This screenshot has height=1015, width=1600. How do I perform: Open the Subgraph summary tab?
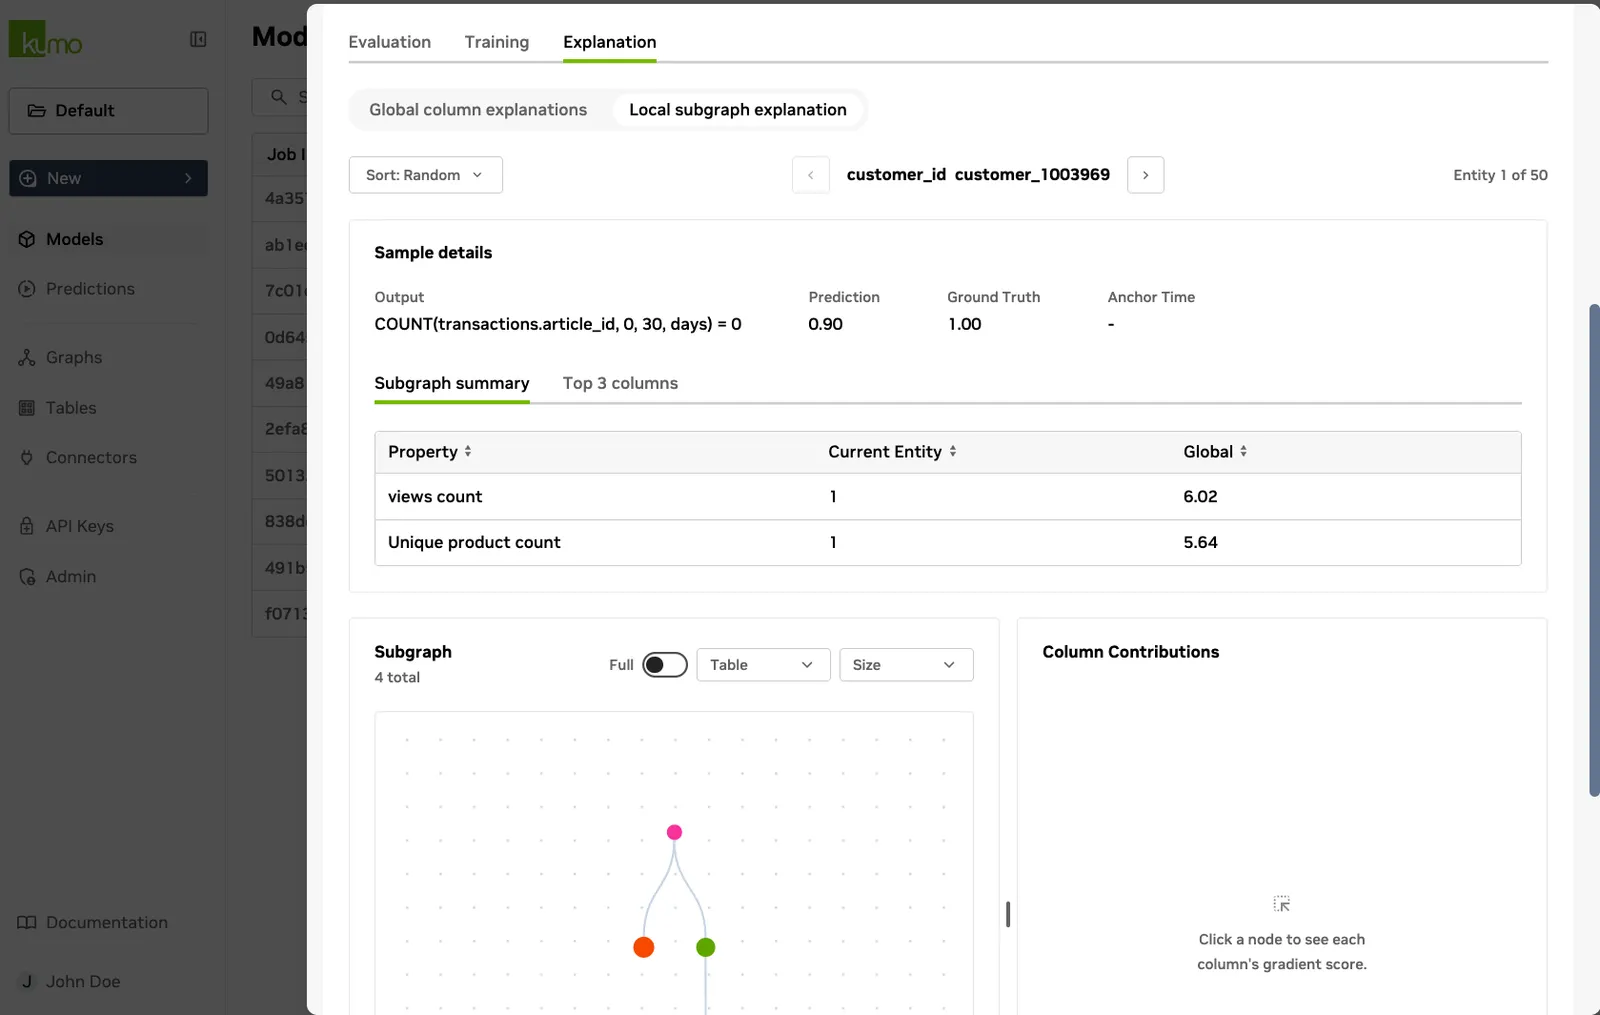pos(452,383)
